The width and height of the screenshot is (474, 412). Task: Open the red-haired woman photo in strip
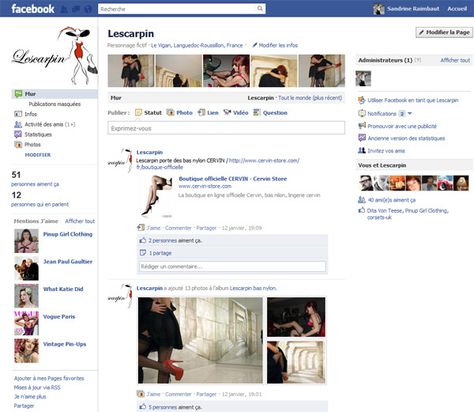pos(226,71)
